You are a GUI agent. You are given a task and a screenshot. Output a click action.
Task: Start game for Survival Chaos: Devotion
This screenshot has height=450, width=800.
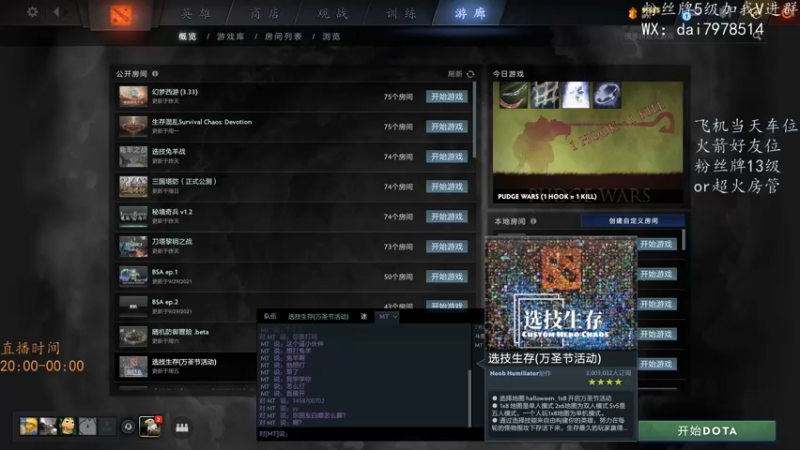point(447,127)
